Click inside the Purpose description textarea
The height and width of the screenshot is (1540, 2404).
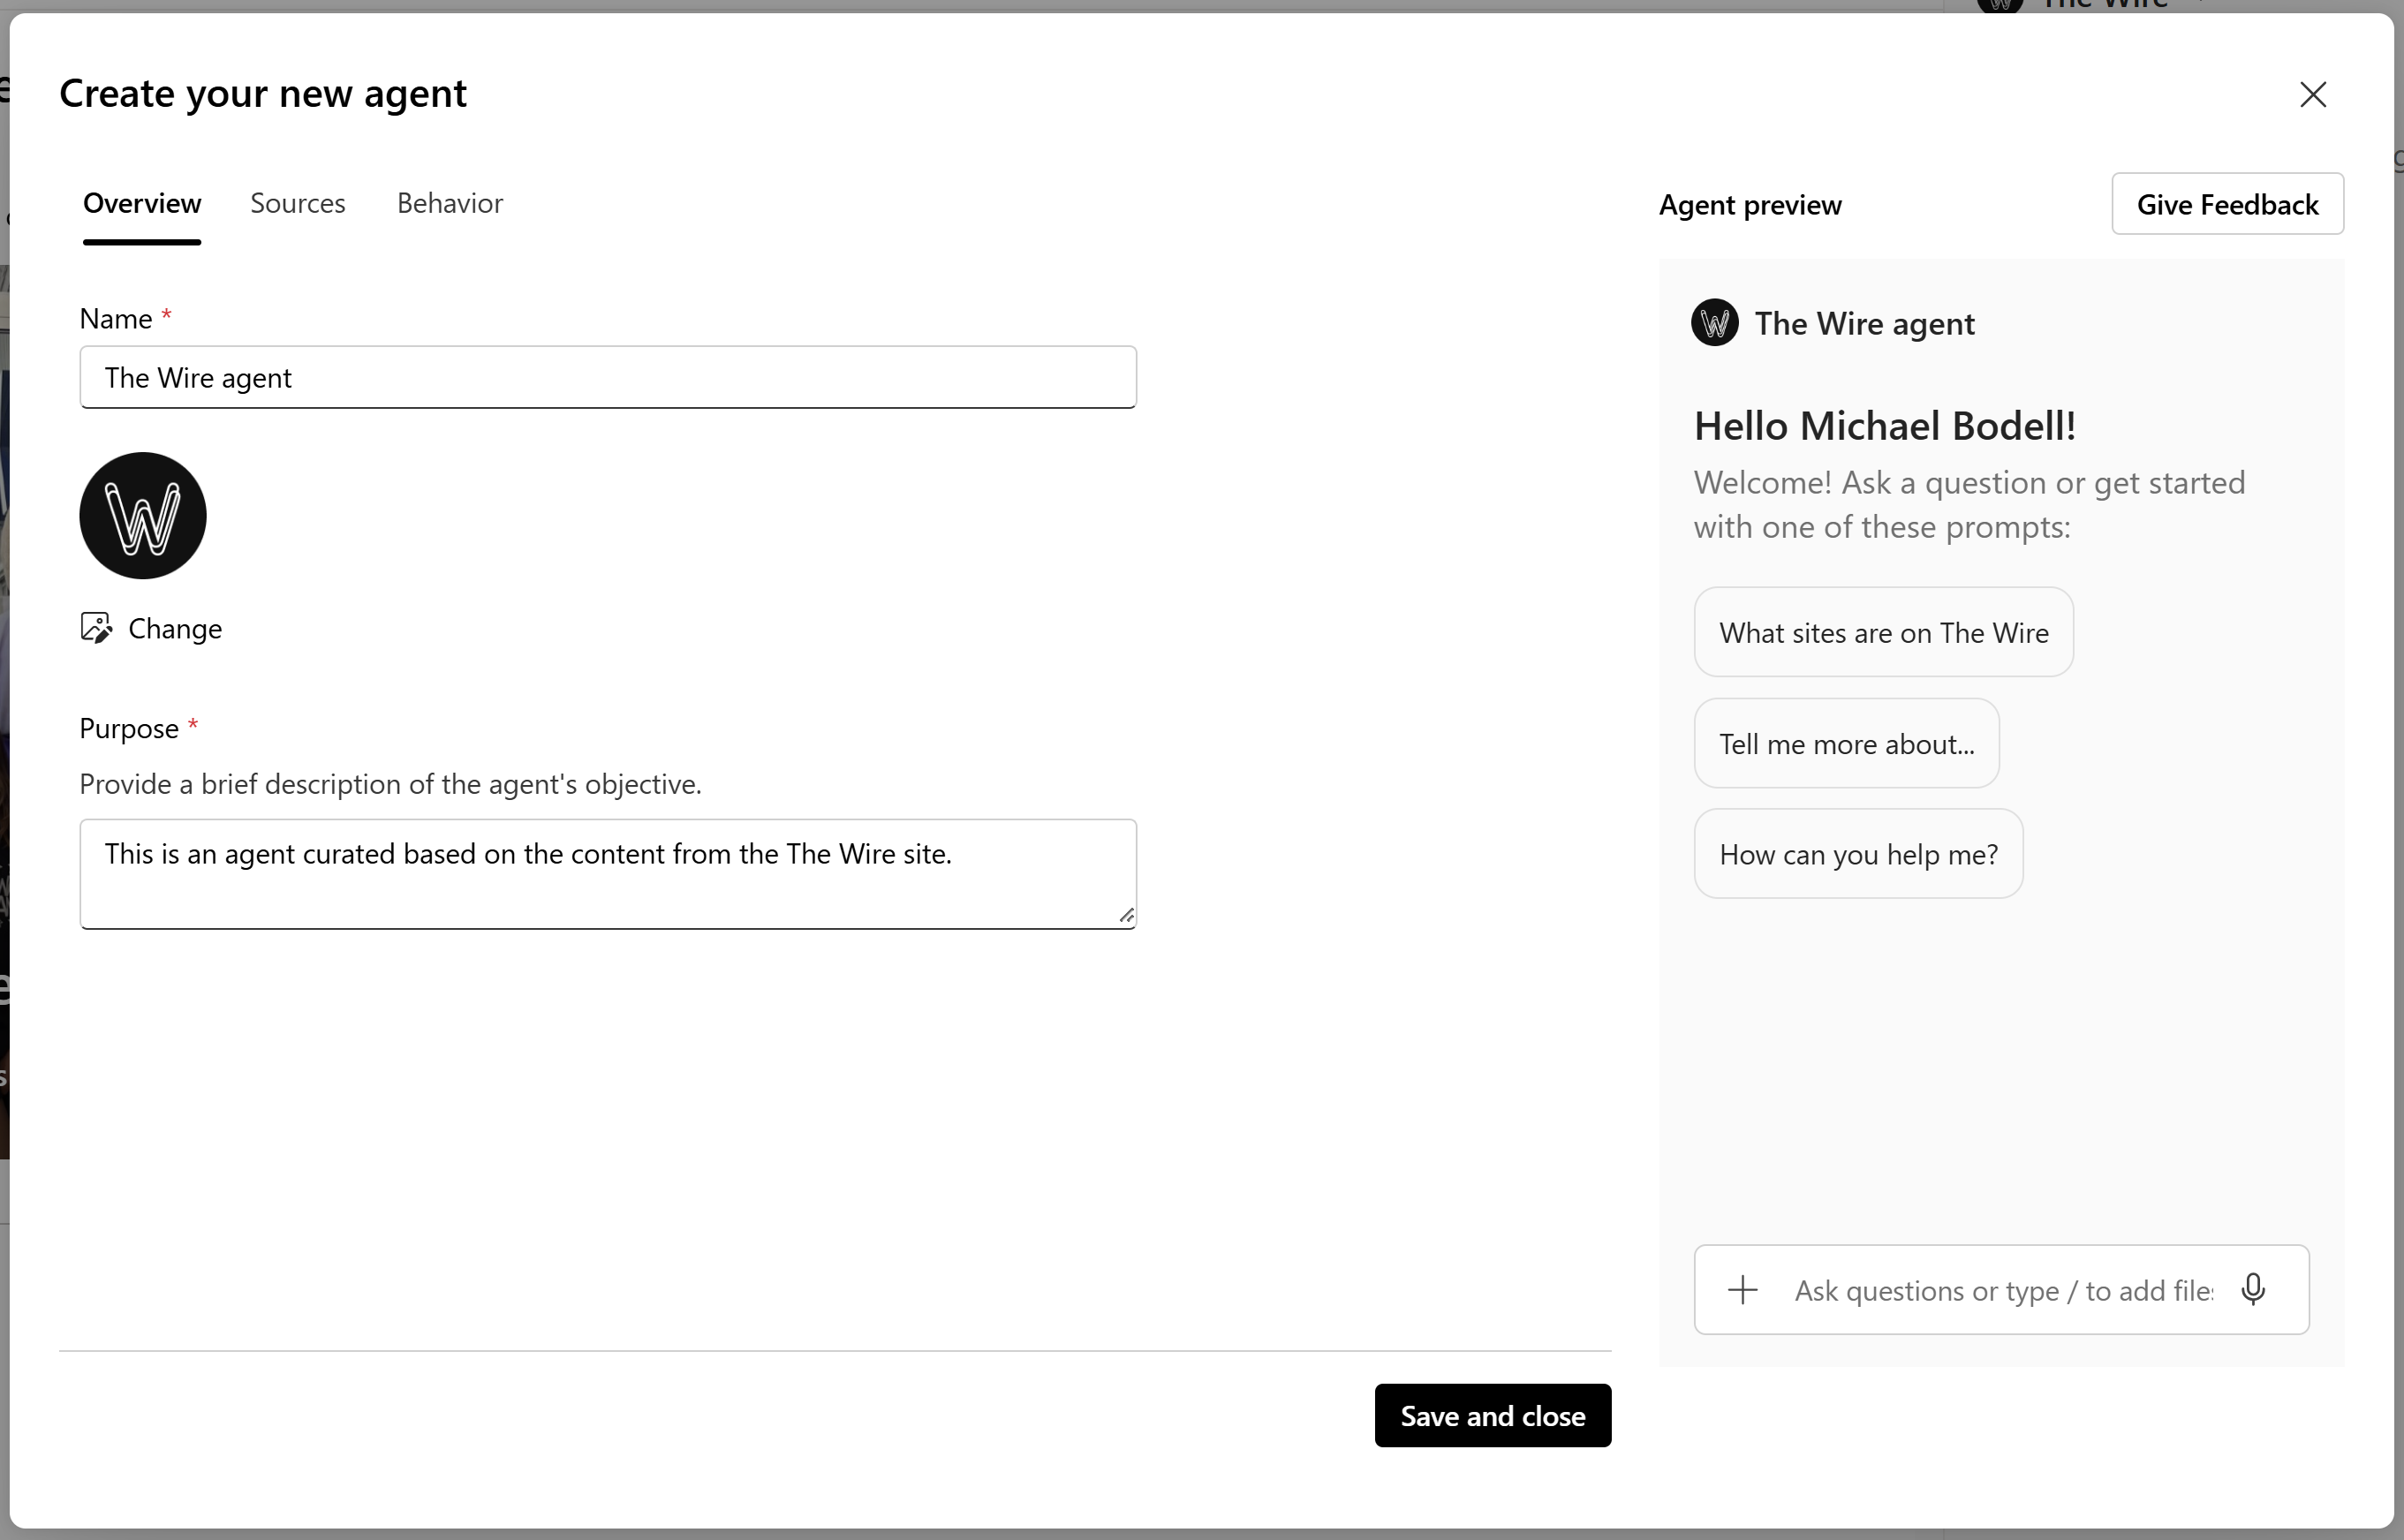(x=607, y=875)
